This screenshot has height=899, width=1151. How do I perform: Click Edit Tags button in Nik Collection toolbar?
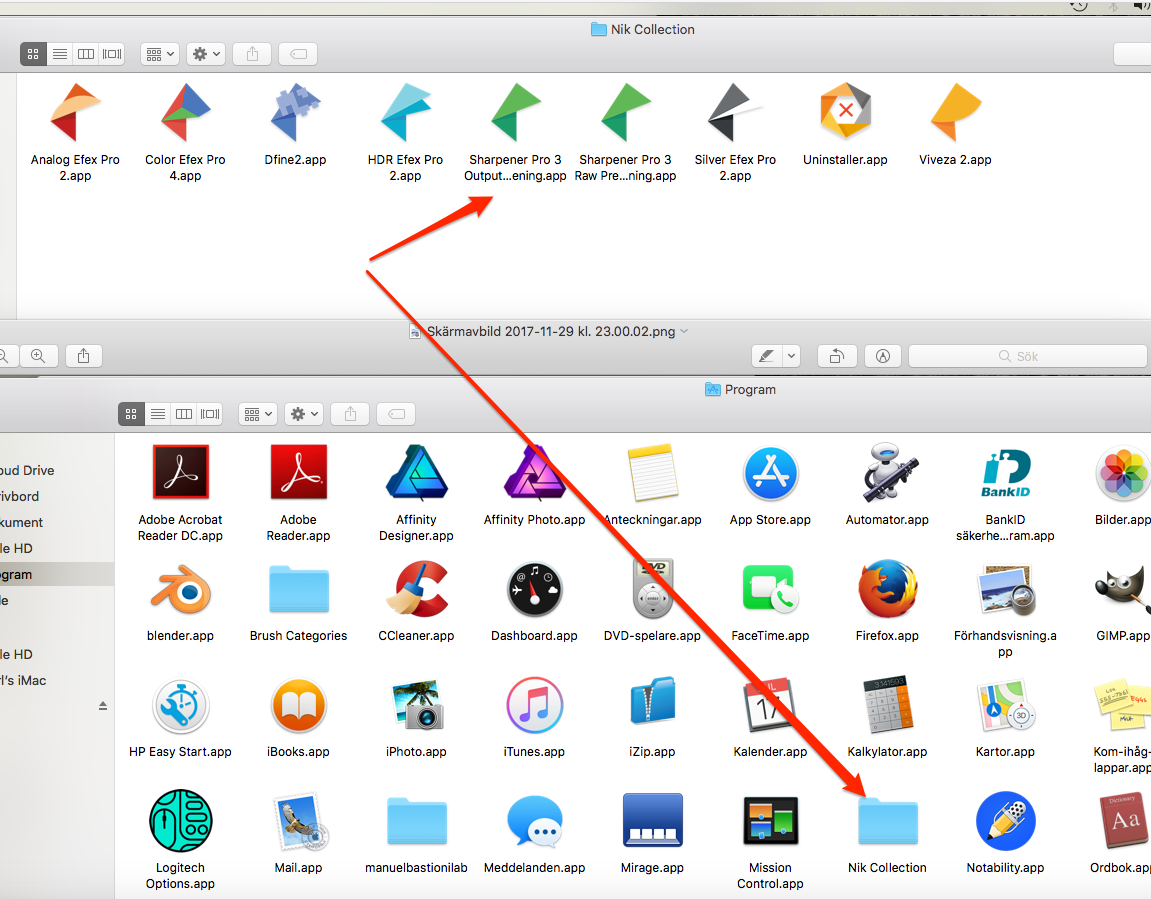(298, 54)
